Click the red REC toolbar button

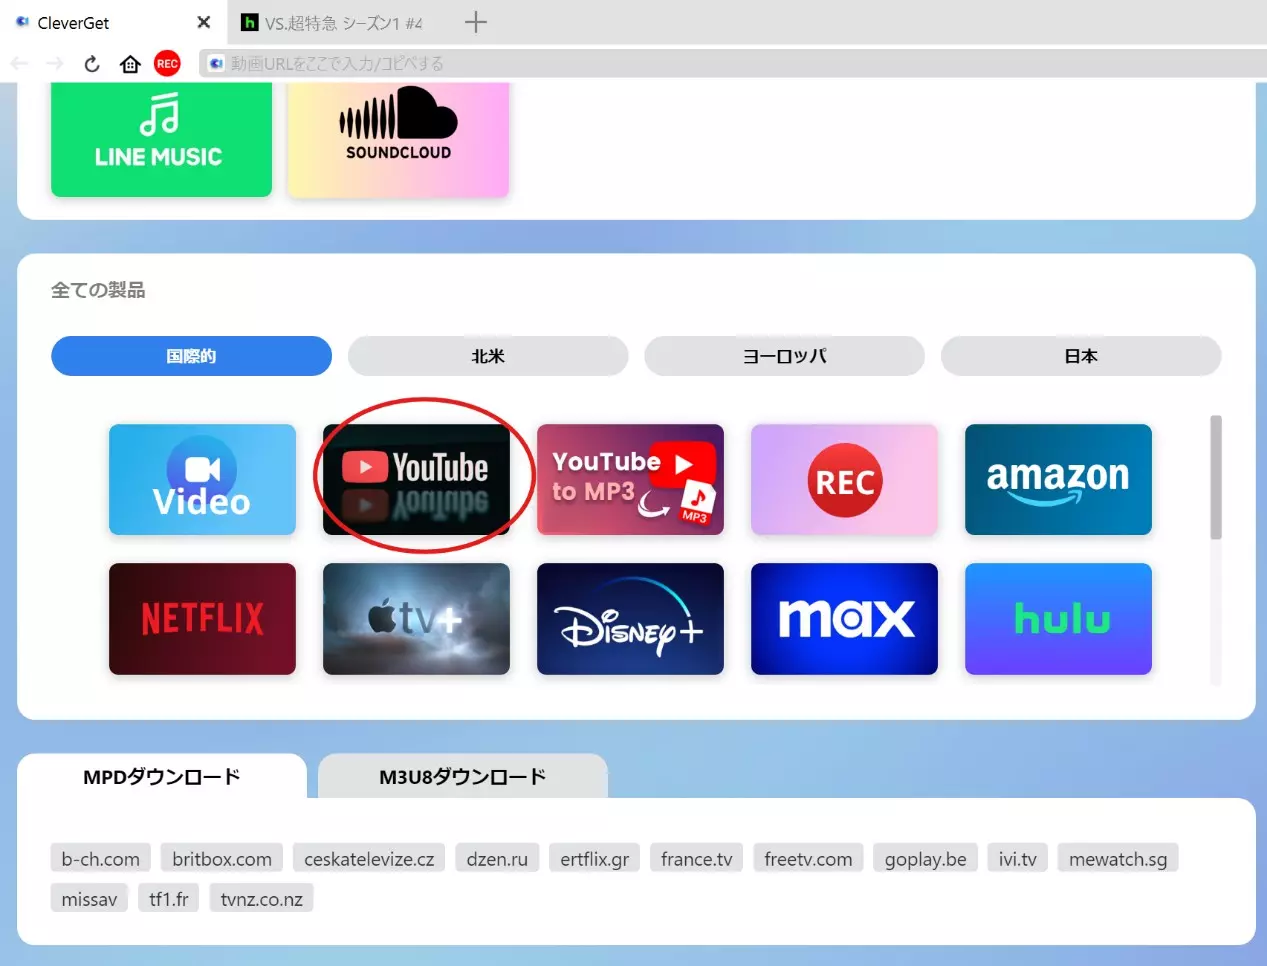[167, 64]
